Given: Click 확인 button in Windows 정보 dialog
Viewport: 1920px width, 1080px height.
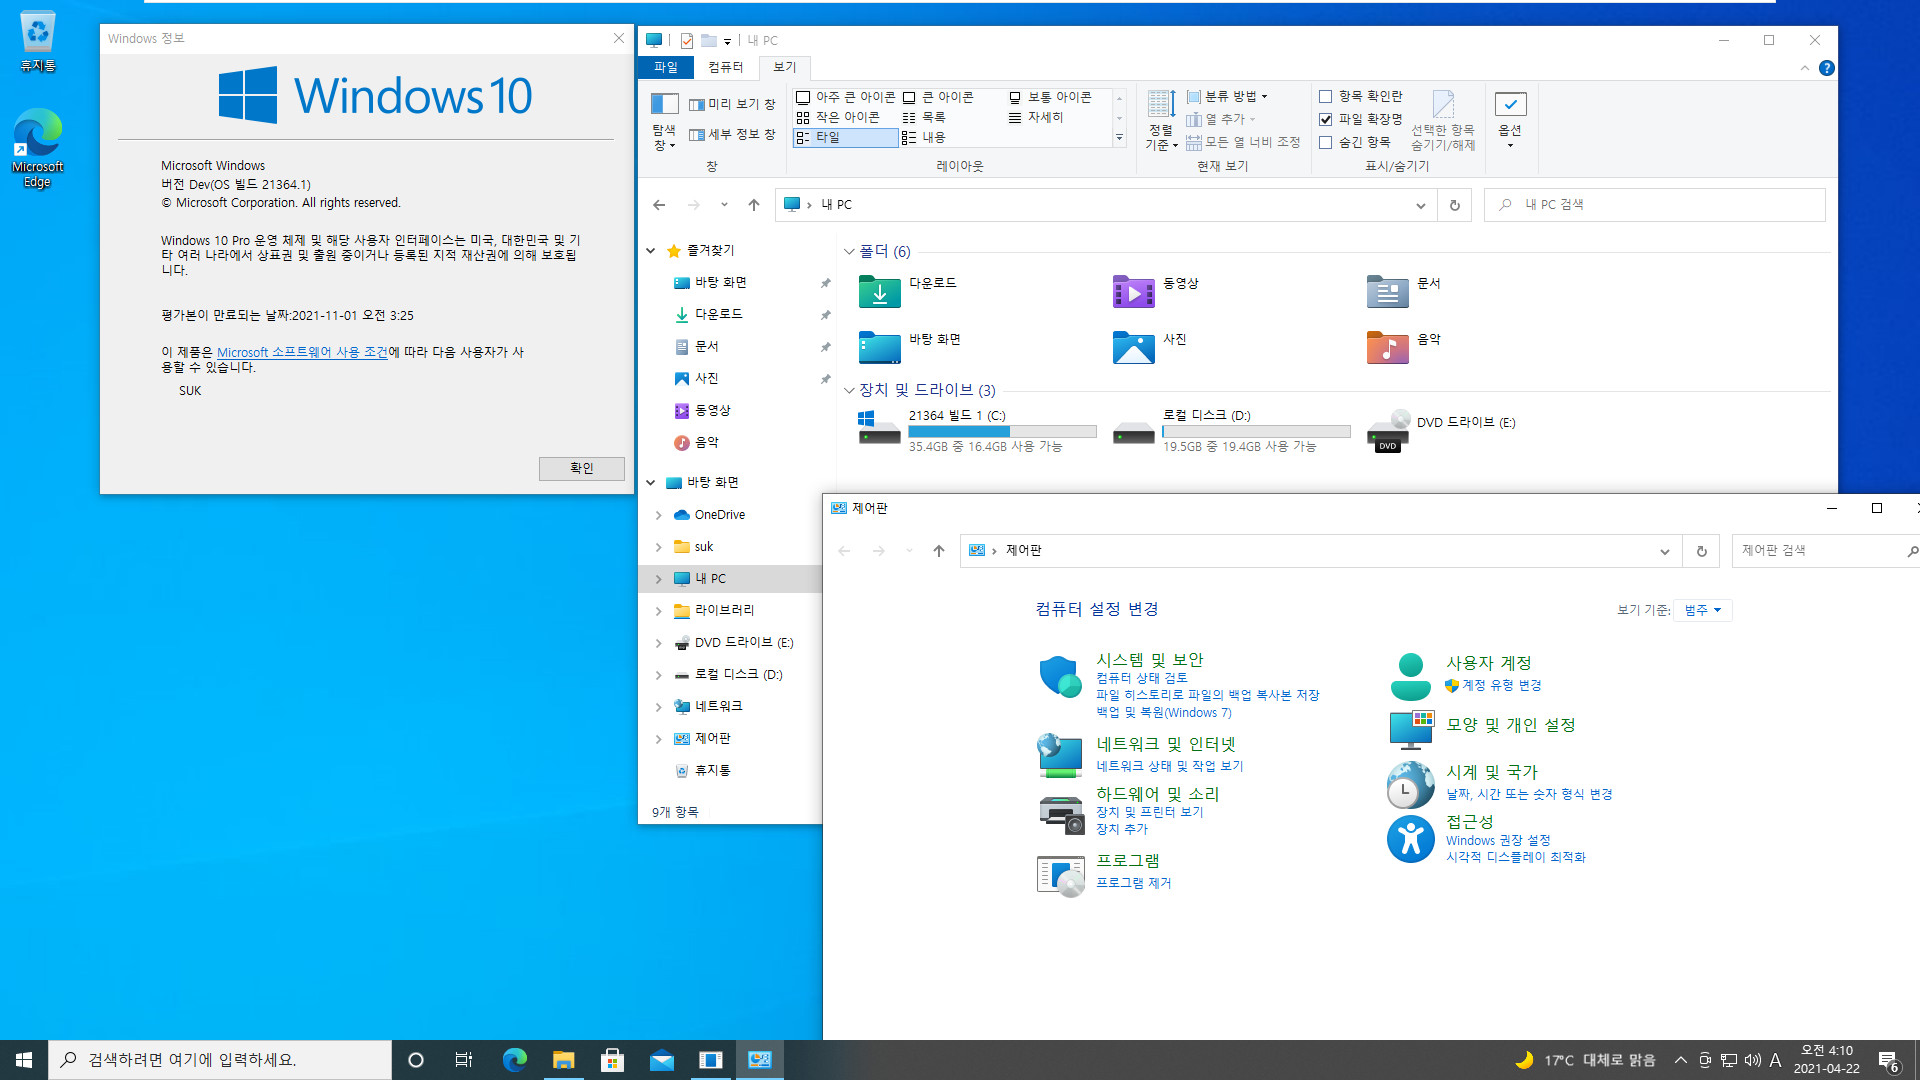Looking at the screenshot, I should pyautogui.click(x=582, y=468).
